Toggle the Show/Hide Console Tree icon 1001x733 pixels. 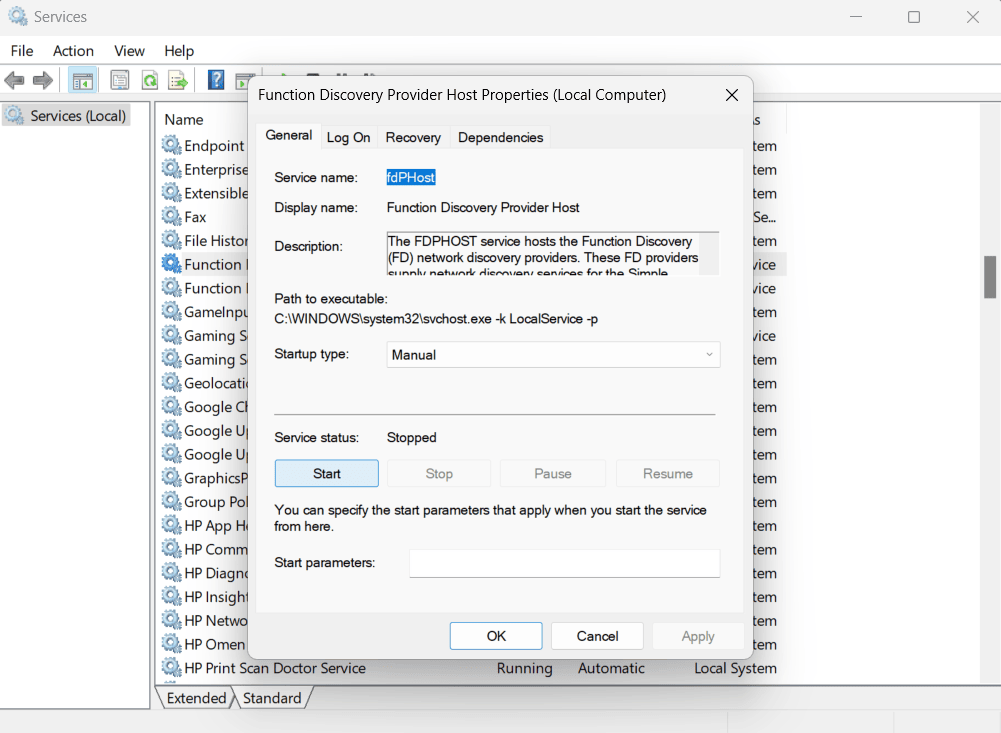coord(82,79)
